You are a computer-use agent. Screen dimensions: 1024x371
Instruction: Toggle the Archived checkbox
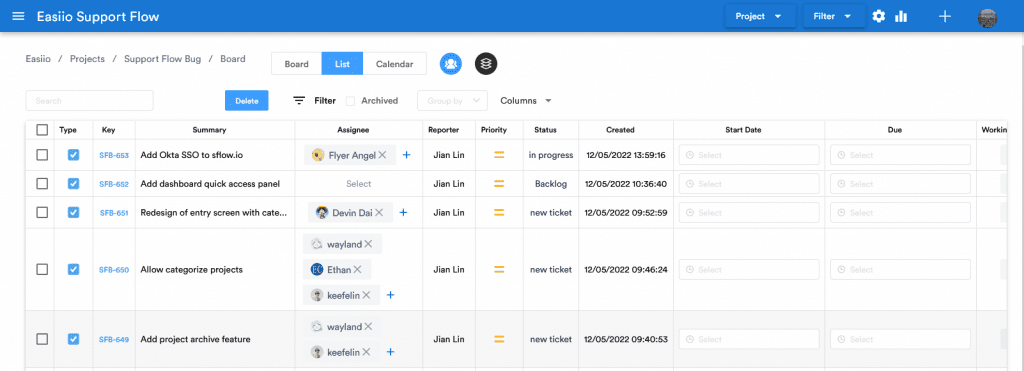pos(351,101)
